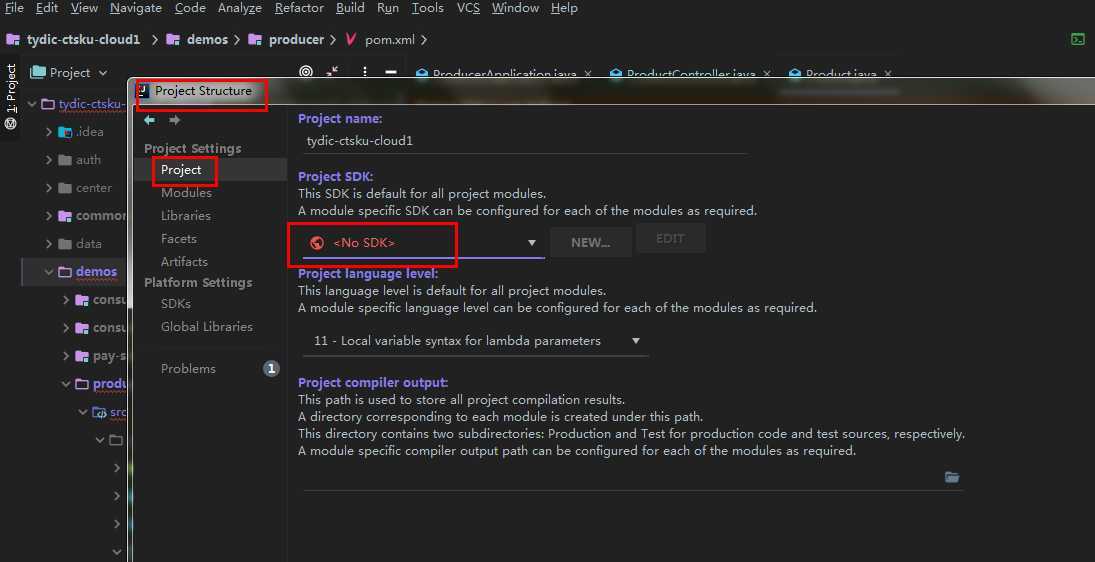
Task: Open the Project language level dropdown
Action: 476,341
